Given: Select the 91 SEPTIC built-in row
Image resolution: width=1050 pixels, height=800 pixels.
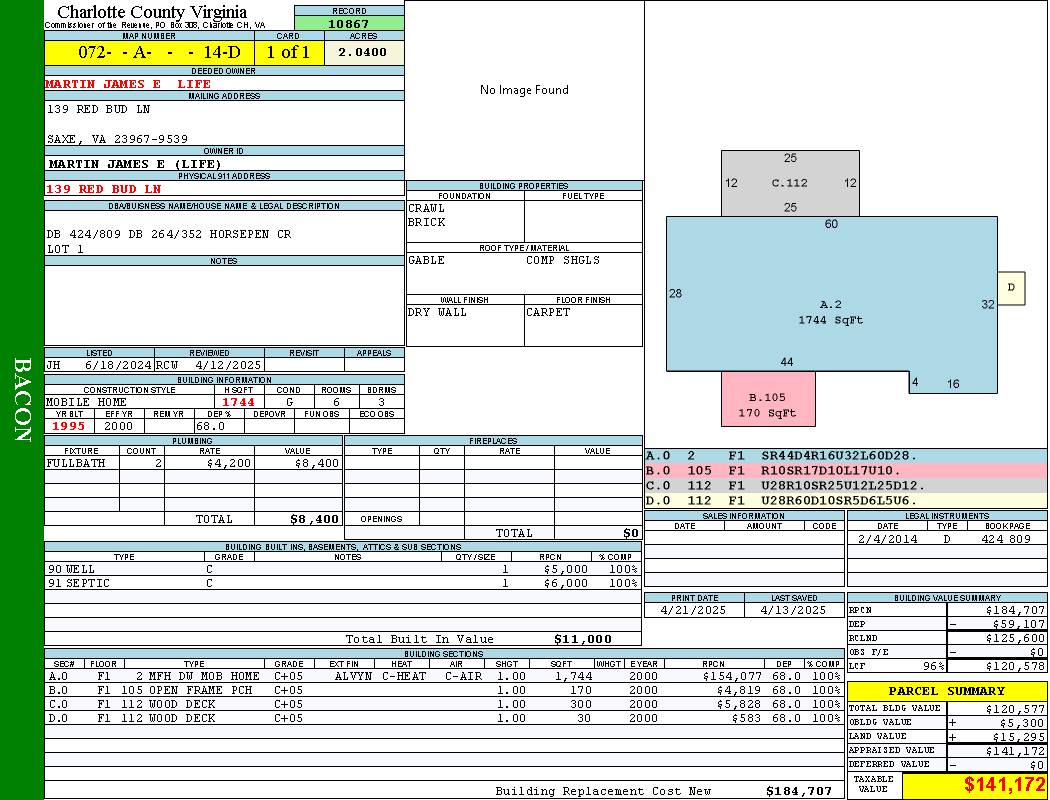Looking at the screenshot, I should click(x=342, y=583).
